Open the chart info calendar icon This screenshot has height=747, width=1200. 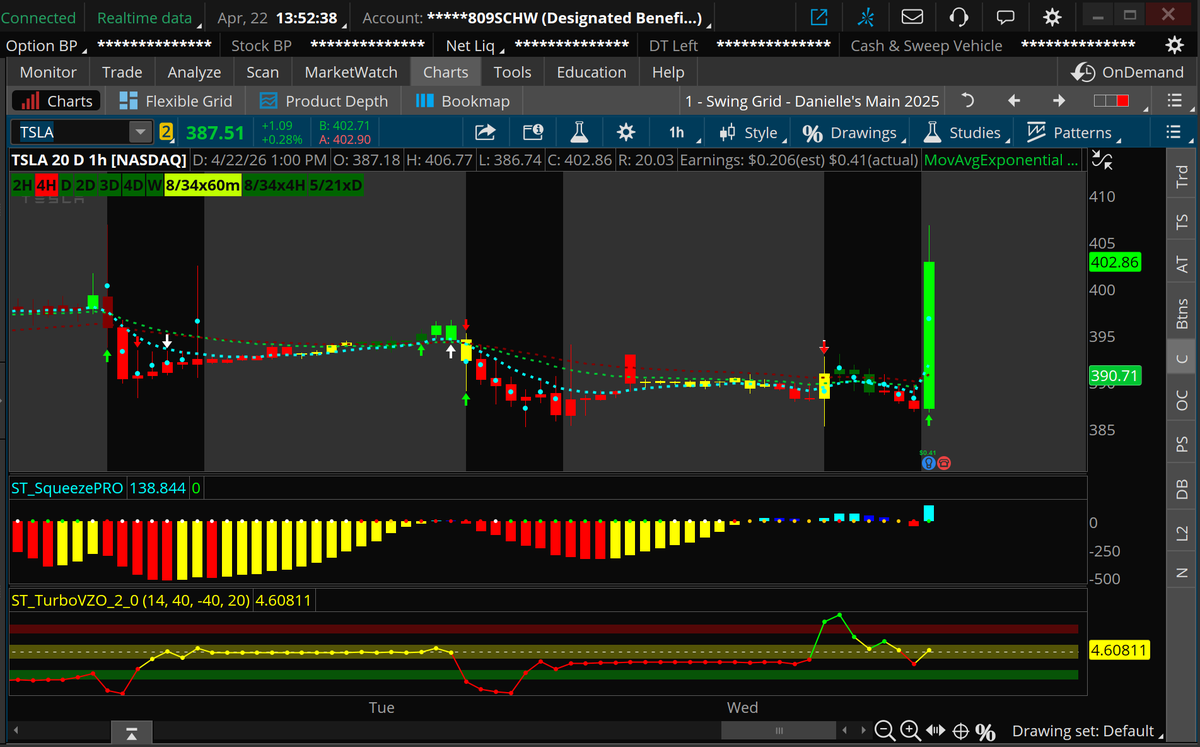533,132
